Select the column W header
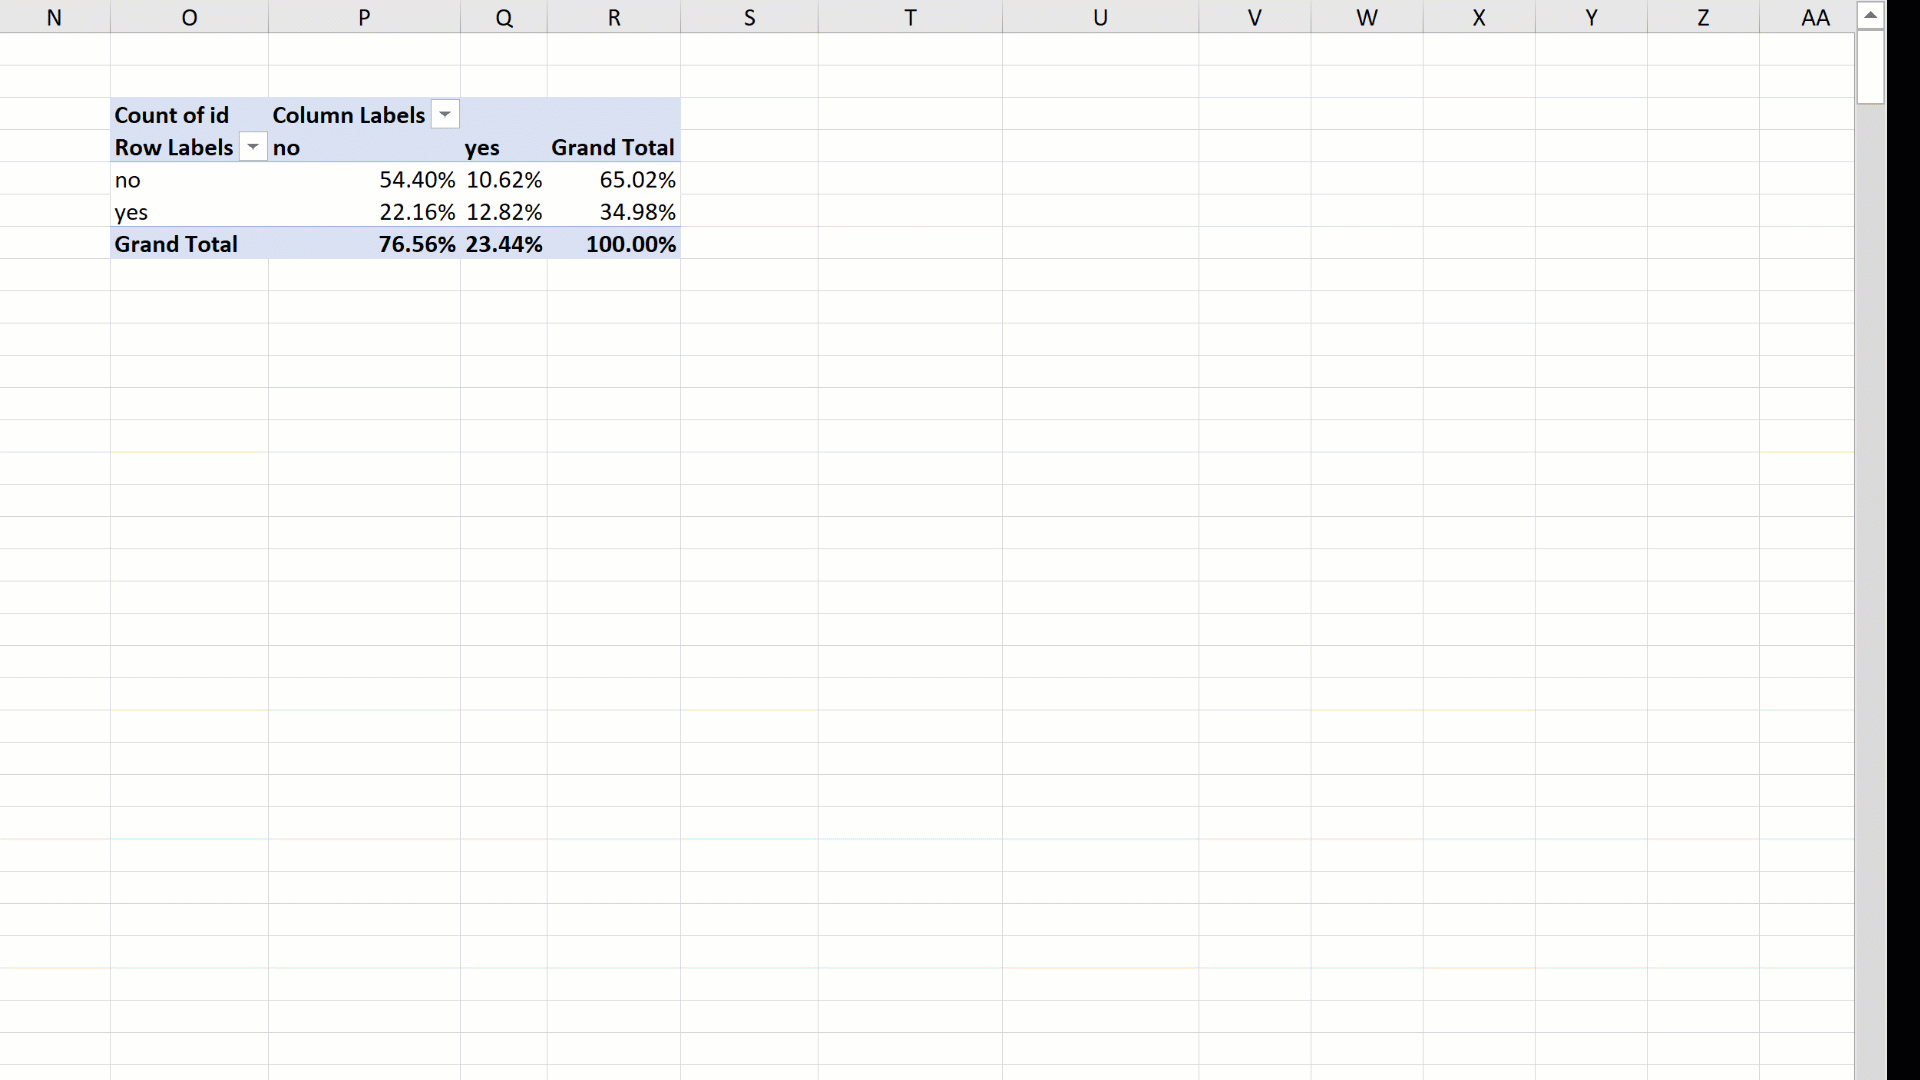This screenshot has height=1080, width=1920. [x=1366, y=17]
